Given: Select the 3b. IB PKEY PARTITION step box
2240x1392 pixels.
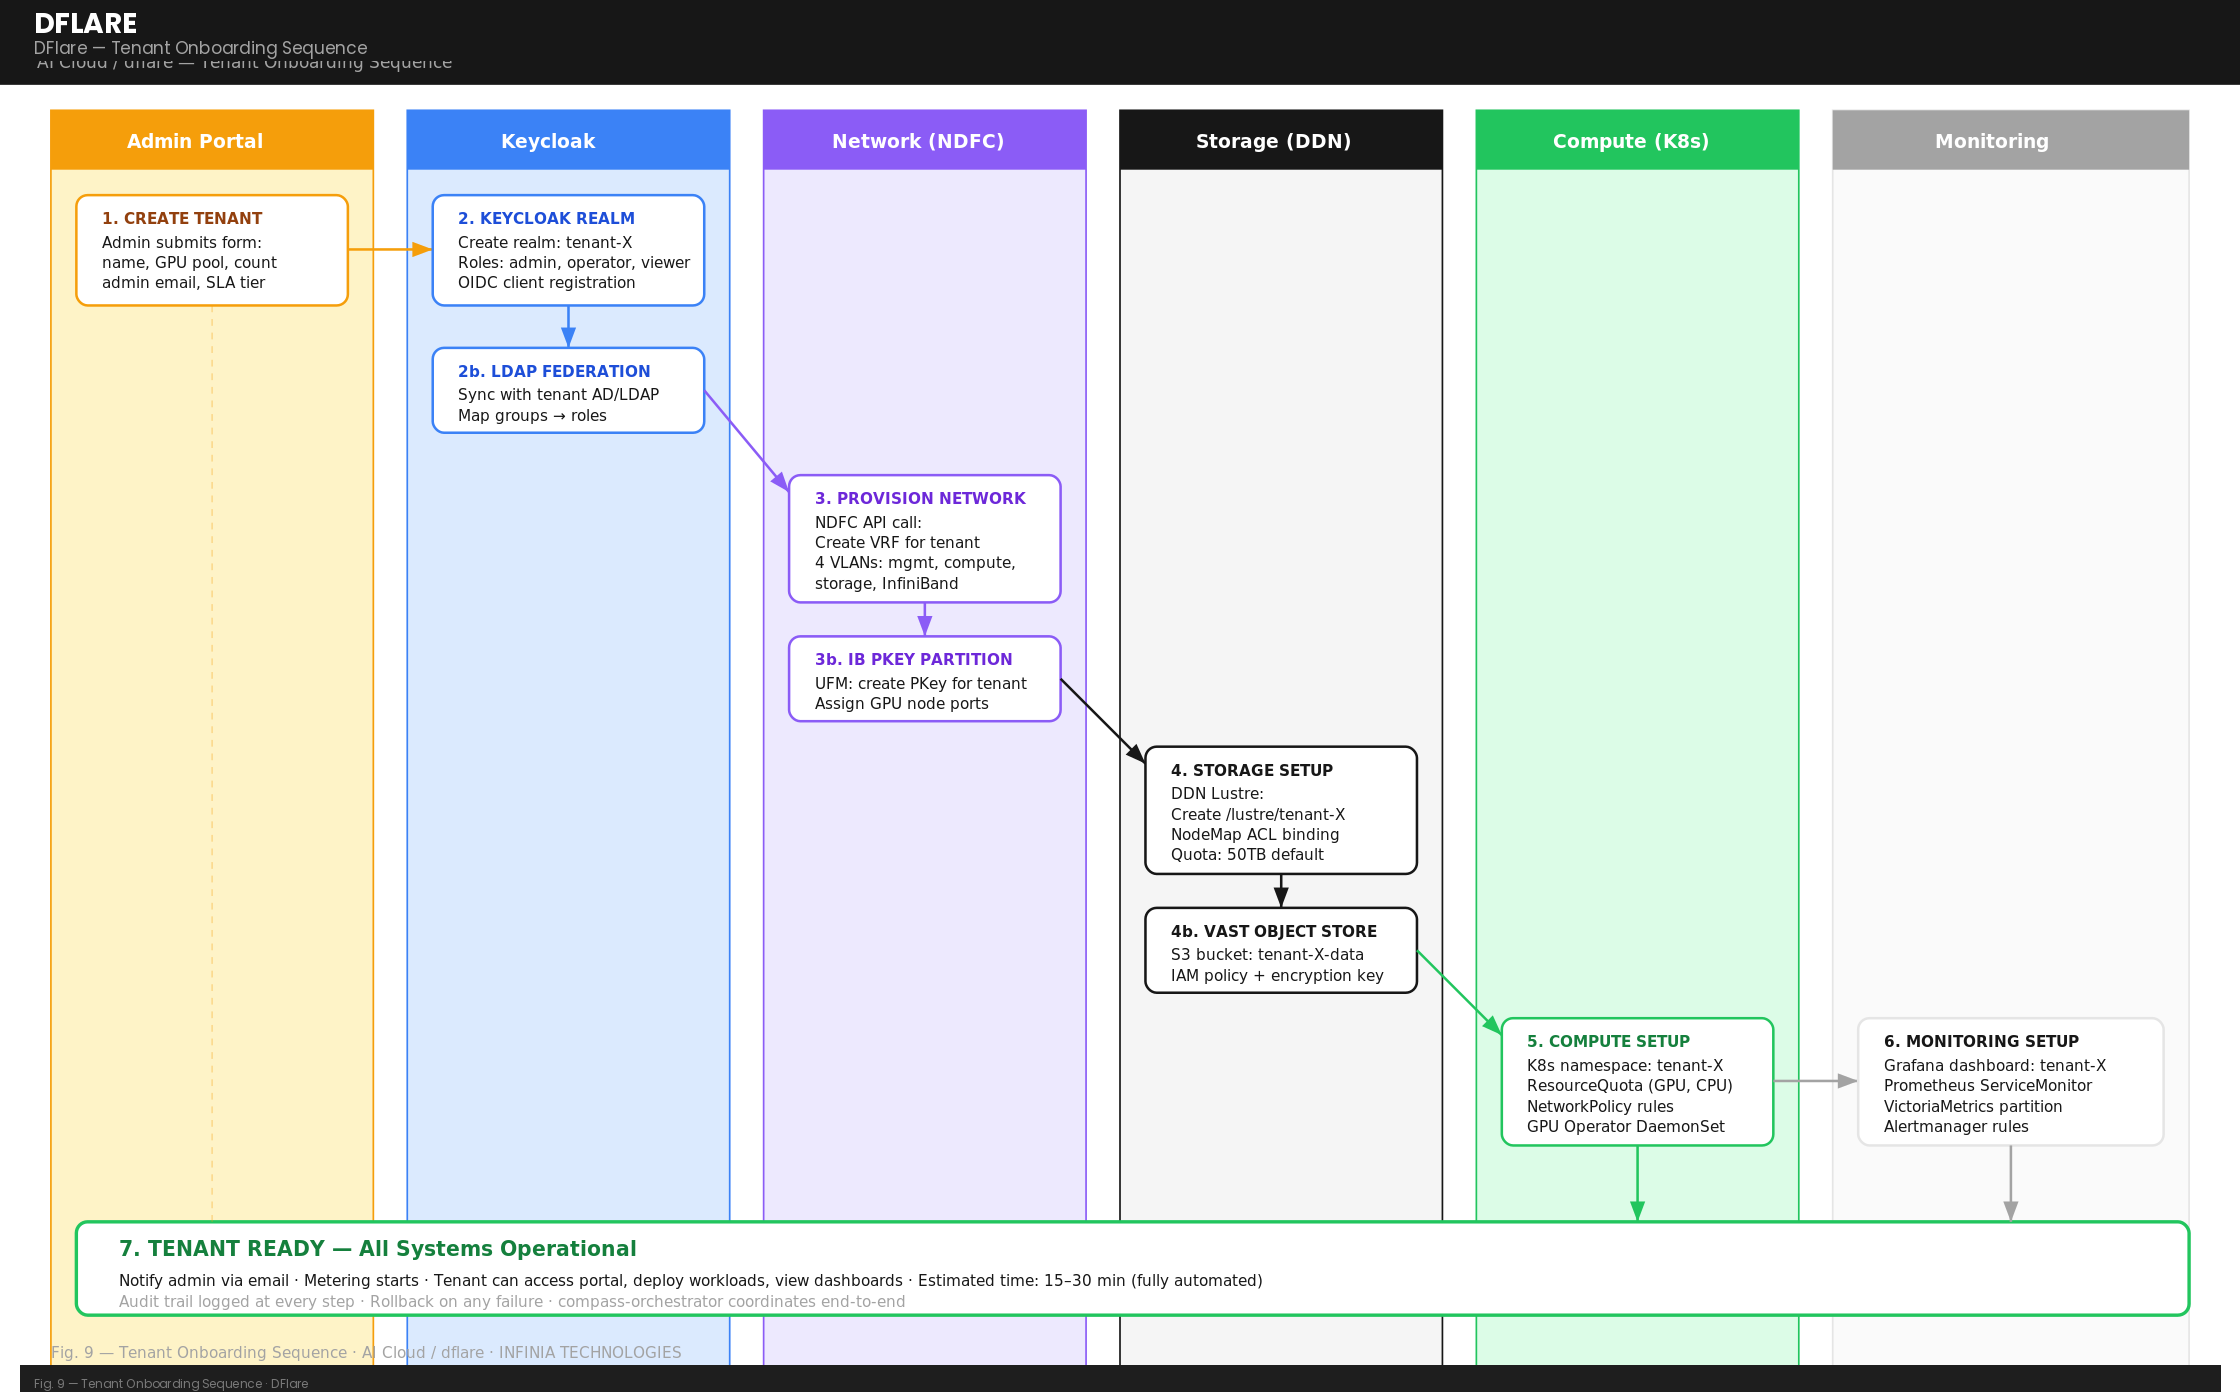Looking at the screenshot, I should point(923,680).
